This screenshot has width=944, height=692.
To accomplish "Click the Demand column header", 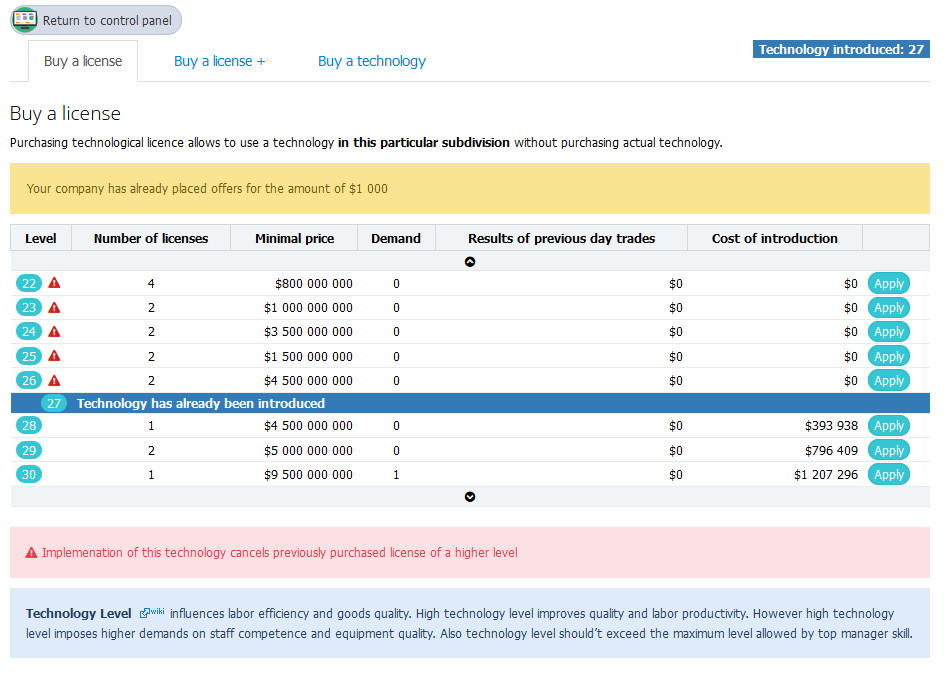I will (x=396, y=238).
